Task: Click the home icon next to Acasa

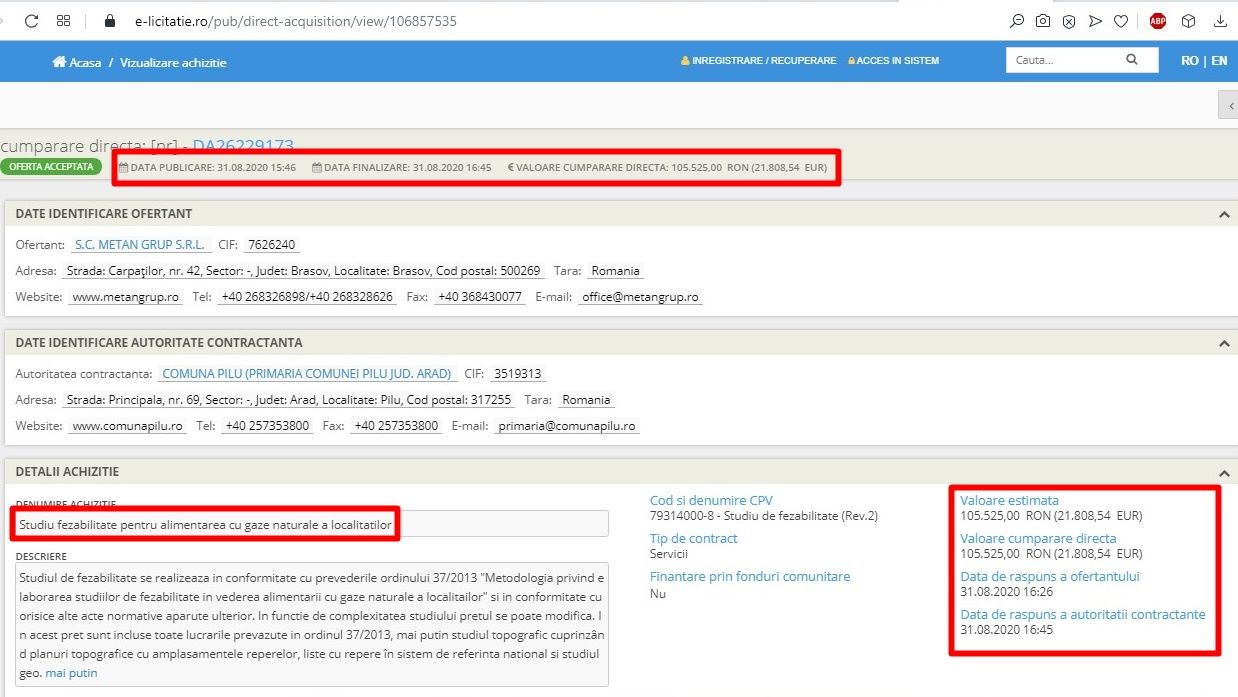Action: [59, 62]
